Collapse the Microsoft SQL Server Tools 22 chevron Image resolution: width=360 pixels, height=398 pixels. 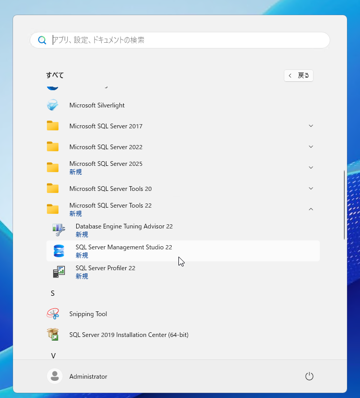(x=311, y=209)
